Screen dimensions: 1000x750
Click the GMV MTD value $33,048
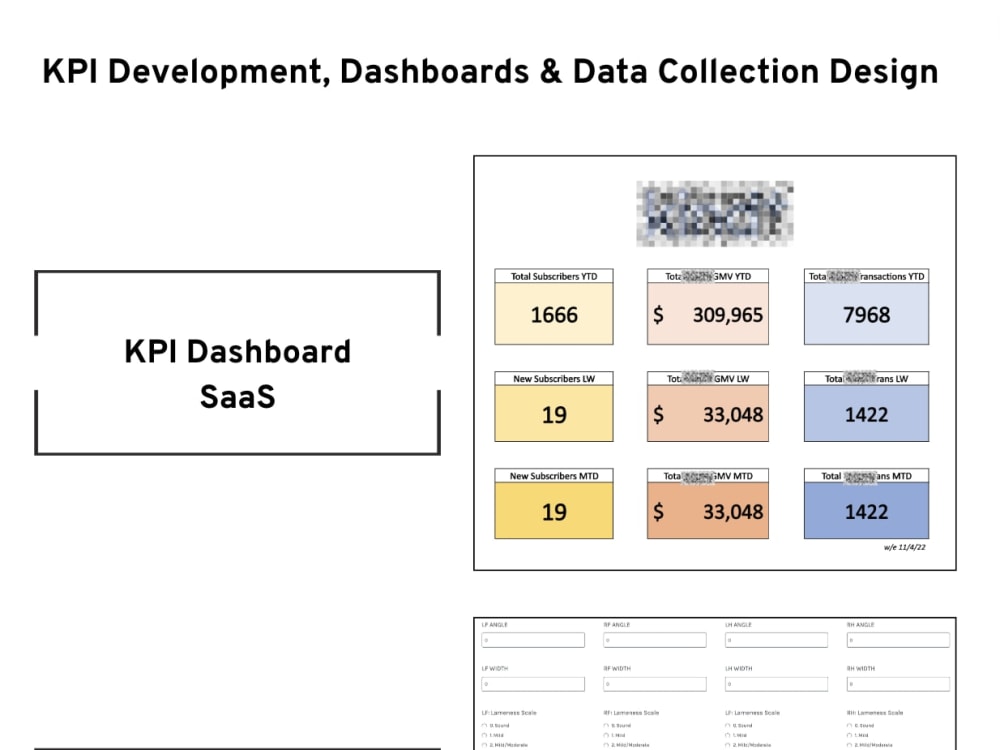click(708, 511)
